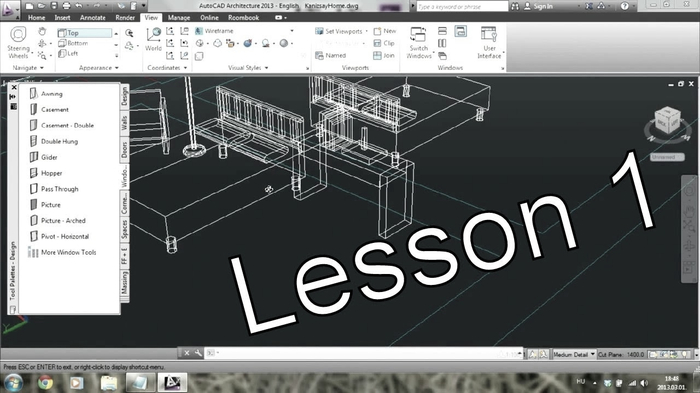Screen dimensions: 700x393
Task: Expand the Navigate panel arrow
Action: (x=42, y=68)
